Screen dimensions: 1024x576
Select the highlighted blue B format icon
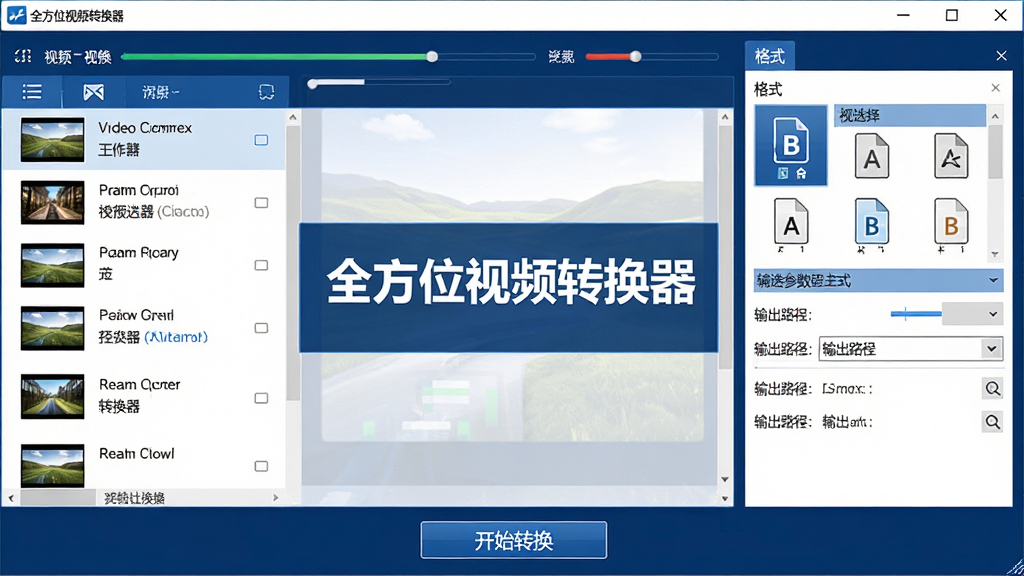791,146
